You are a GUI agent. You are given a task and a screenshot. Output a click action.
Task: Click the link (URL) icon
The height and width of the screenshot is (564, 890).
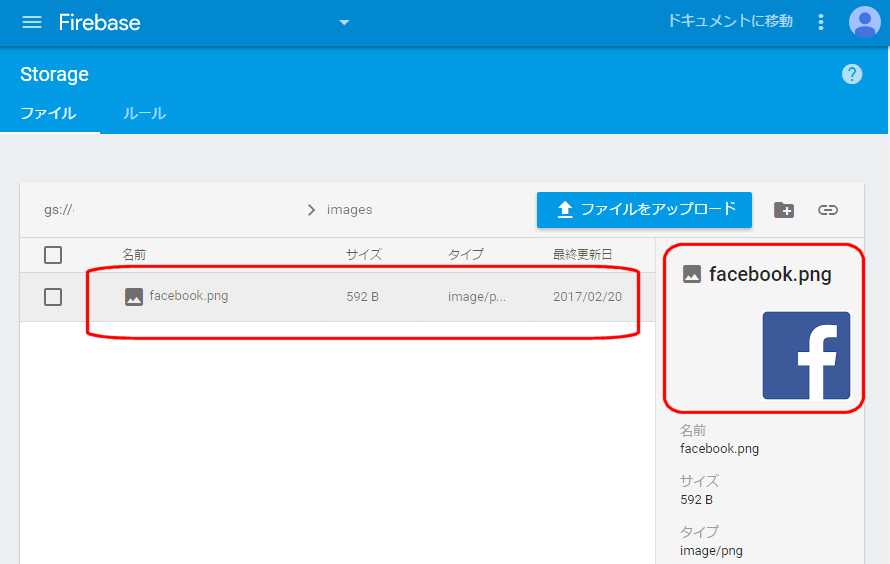[828, 210]
